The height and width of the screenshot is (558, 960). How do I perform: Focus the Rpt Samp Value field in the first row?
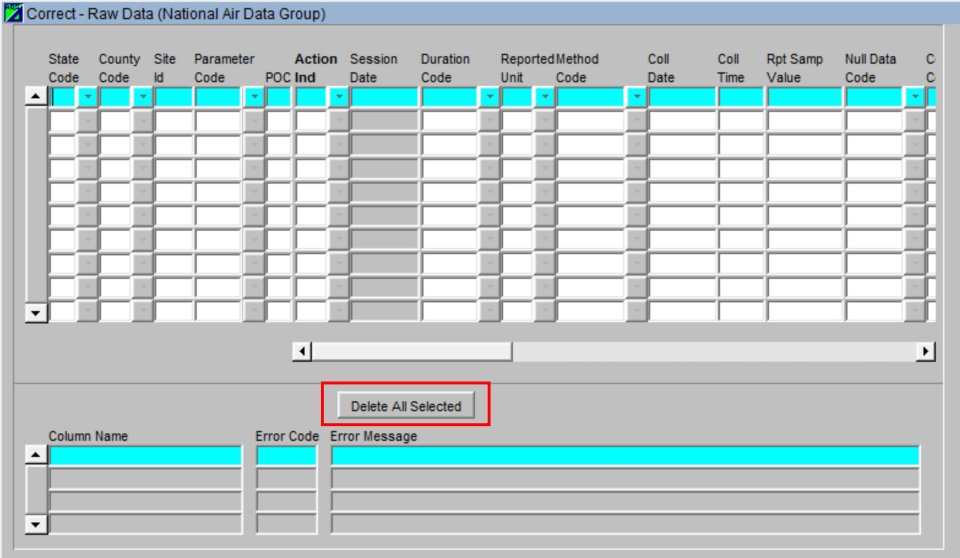click(x=804, y=97)
